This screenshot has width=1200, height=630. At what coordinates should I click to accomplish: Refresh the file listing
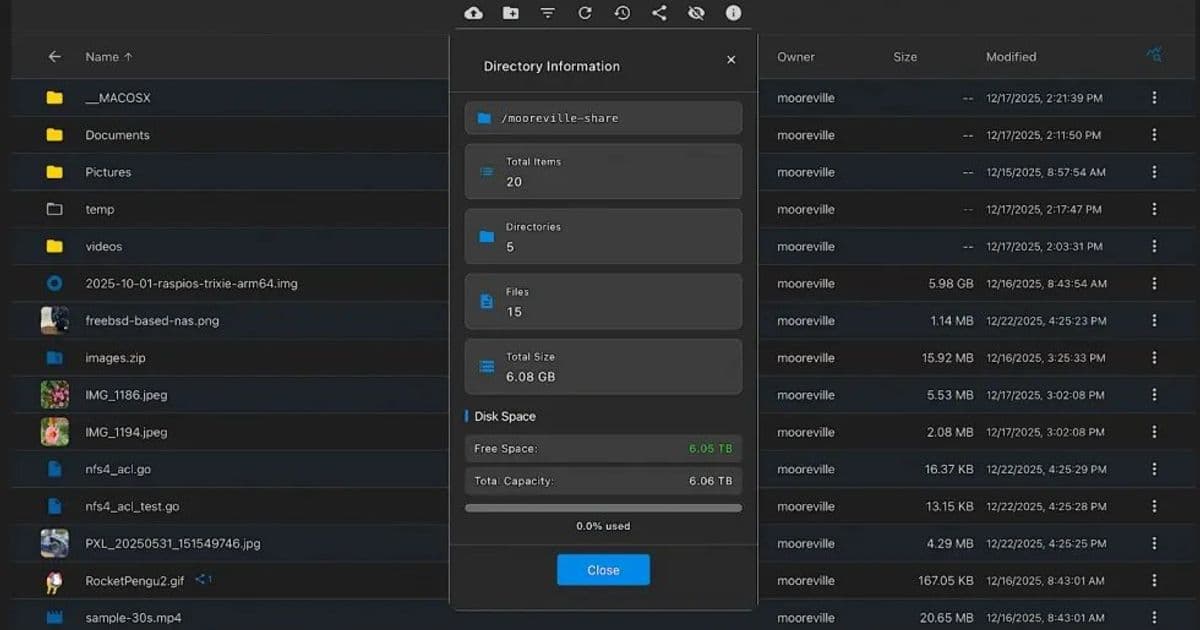click(x=585, y=13)
